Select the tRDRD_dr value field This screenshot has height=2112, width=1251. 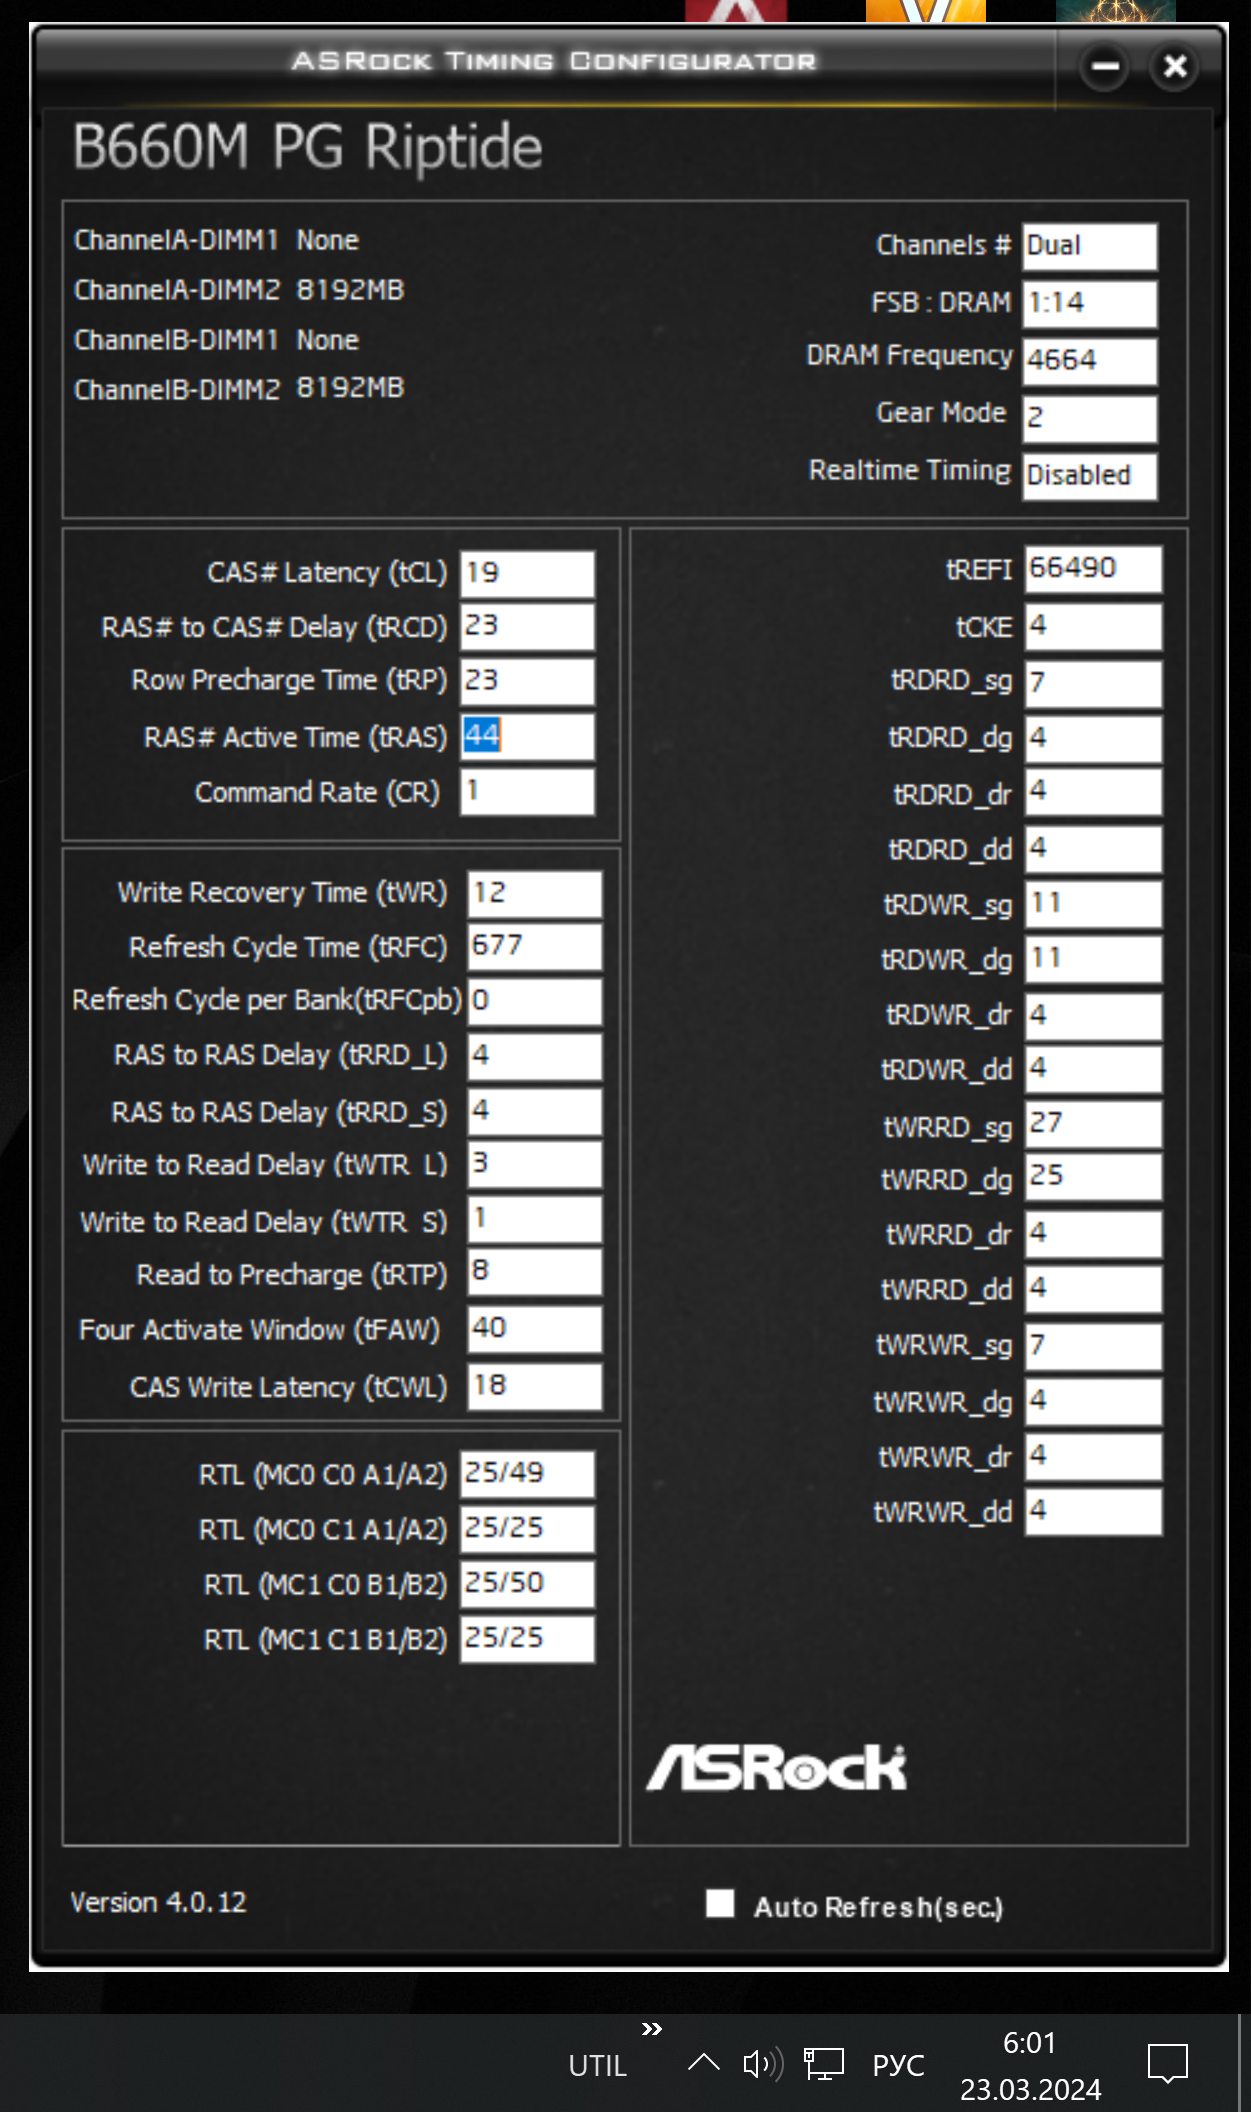click(x=1093, y=792)
